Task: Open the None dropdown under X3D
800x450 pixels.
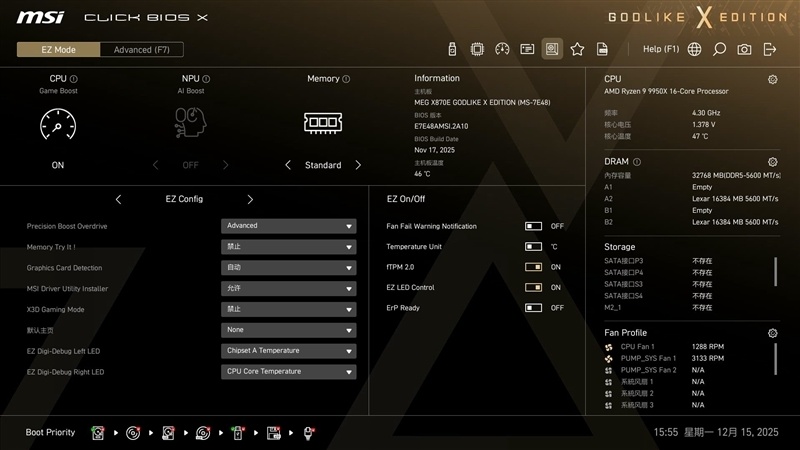Action: [288, 330]
